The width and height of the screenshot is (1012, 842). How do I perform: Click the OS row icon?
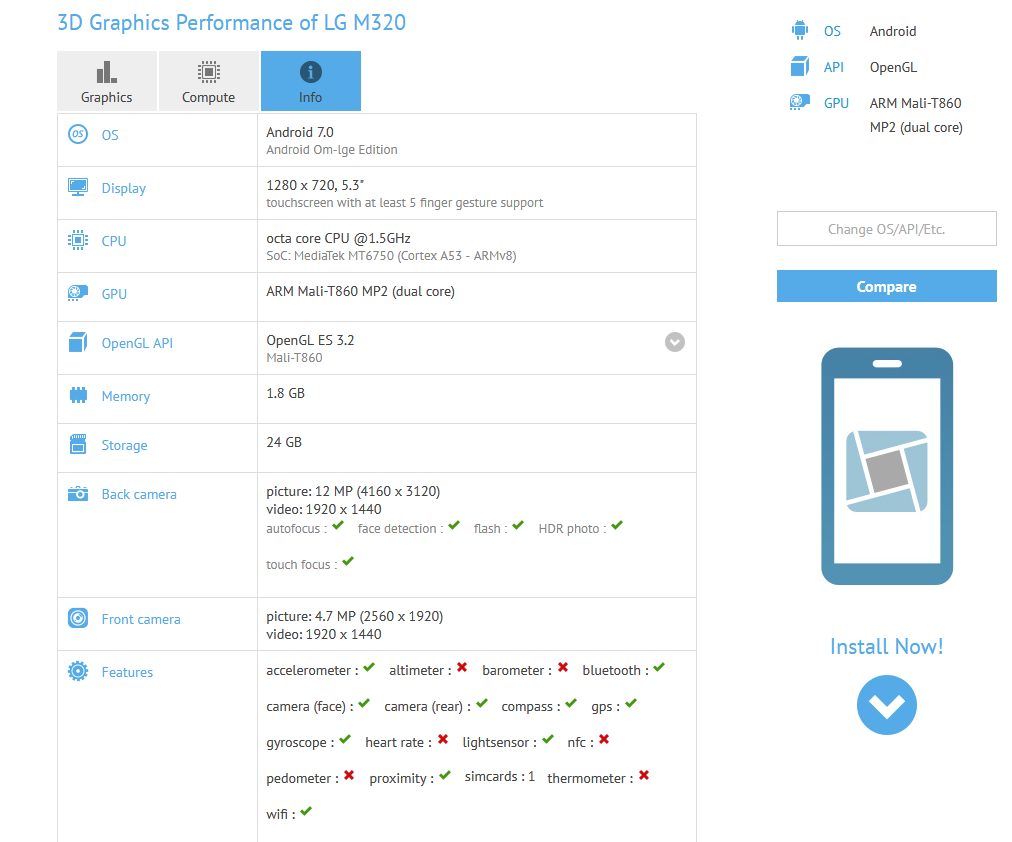[x=78, y=134]
